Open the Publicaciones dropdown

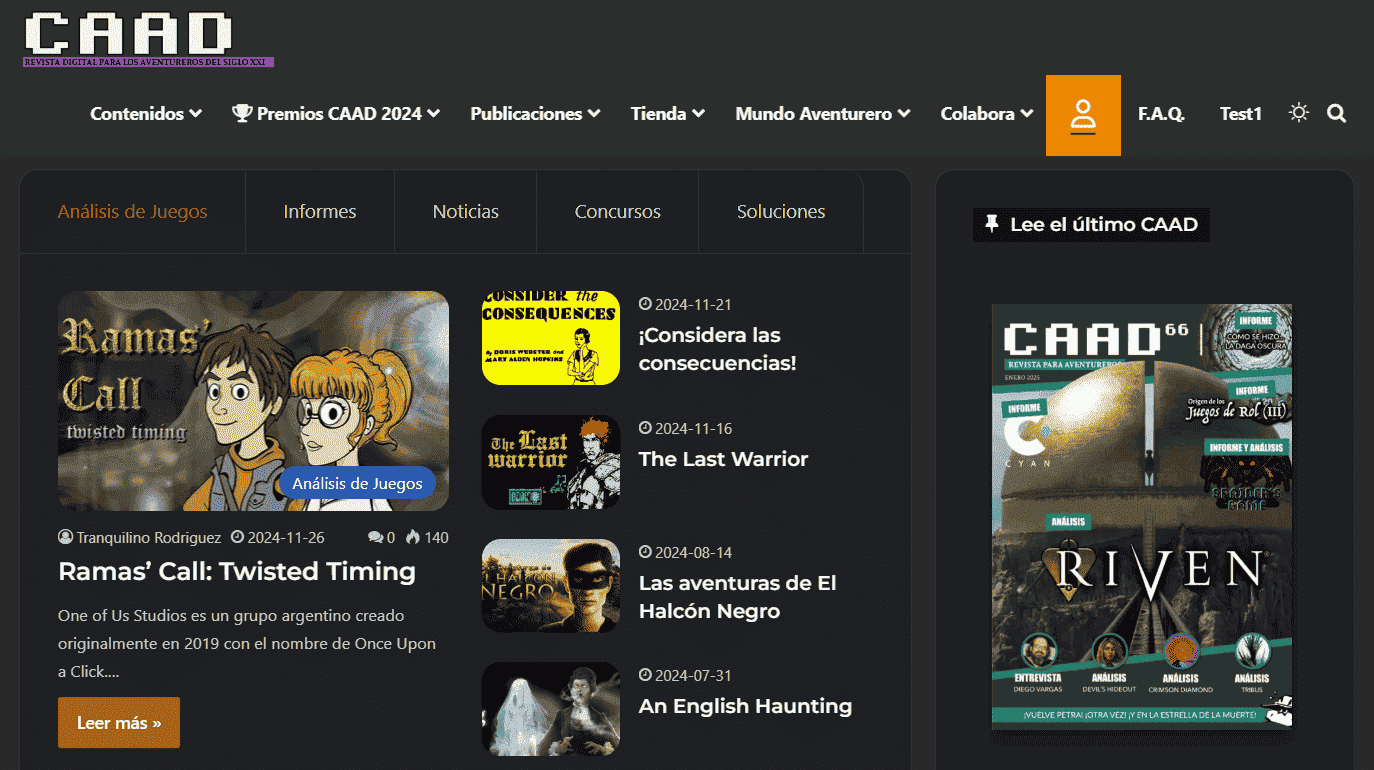tap(535, 114)
